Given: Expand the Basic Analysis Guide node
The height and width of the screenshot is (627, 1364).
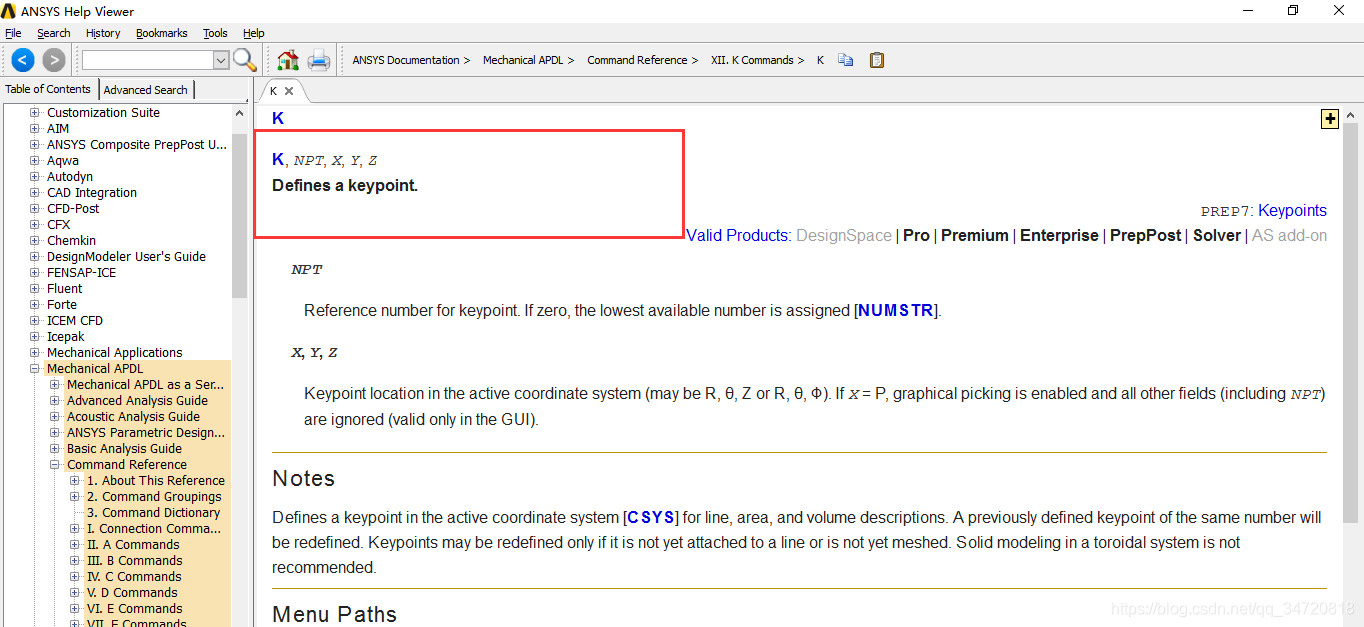Looking at the screenshot, I should [55, 449].
